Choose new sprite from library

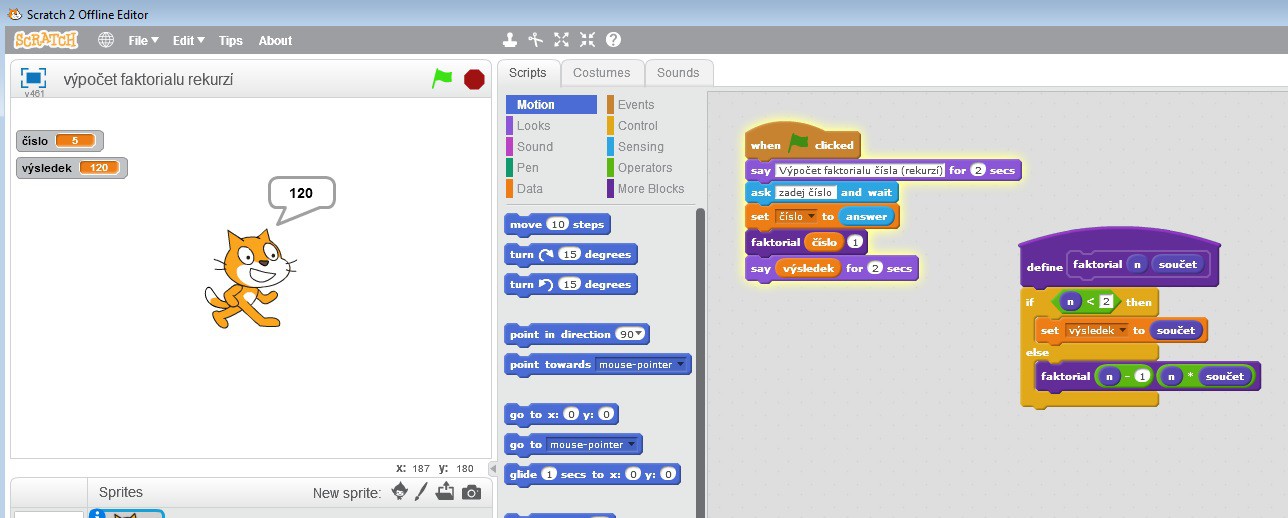pyautogui.click(x=399, y=492)
